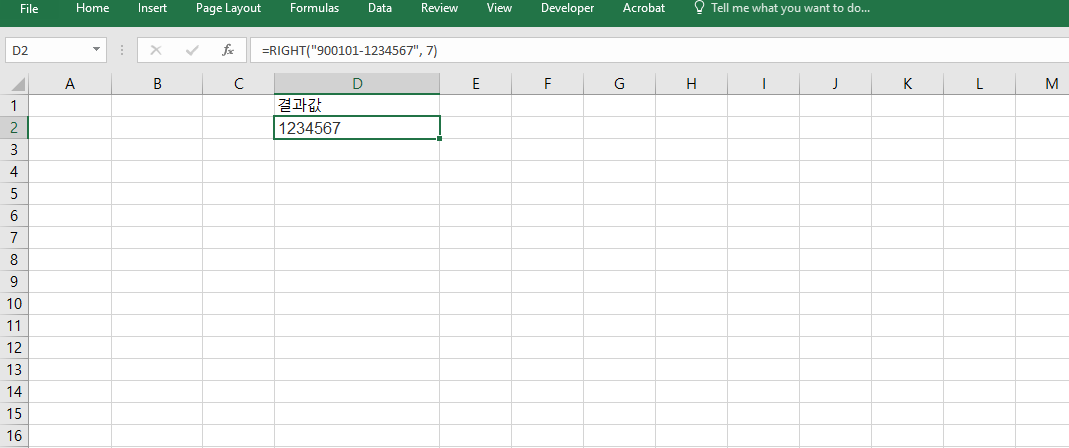Select row 1 header

(14, 106)
